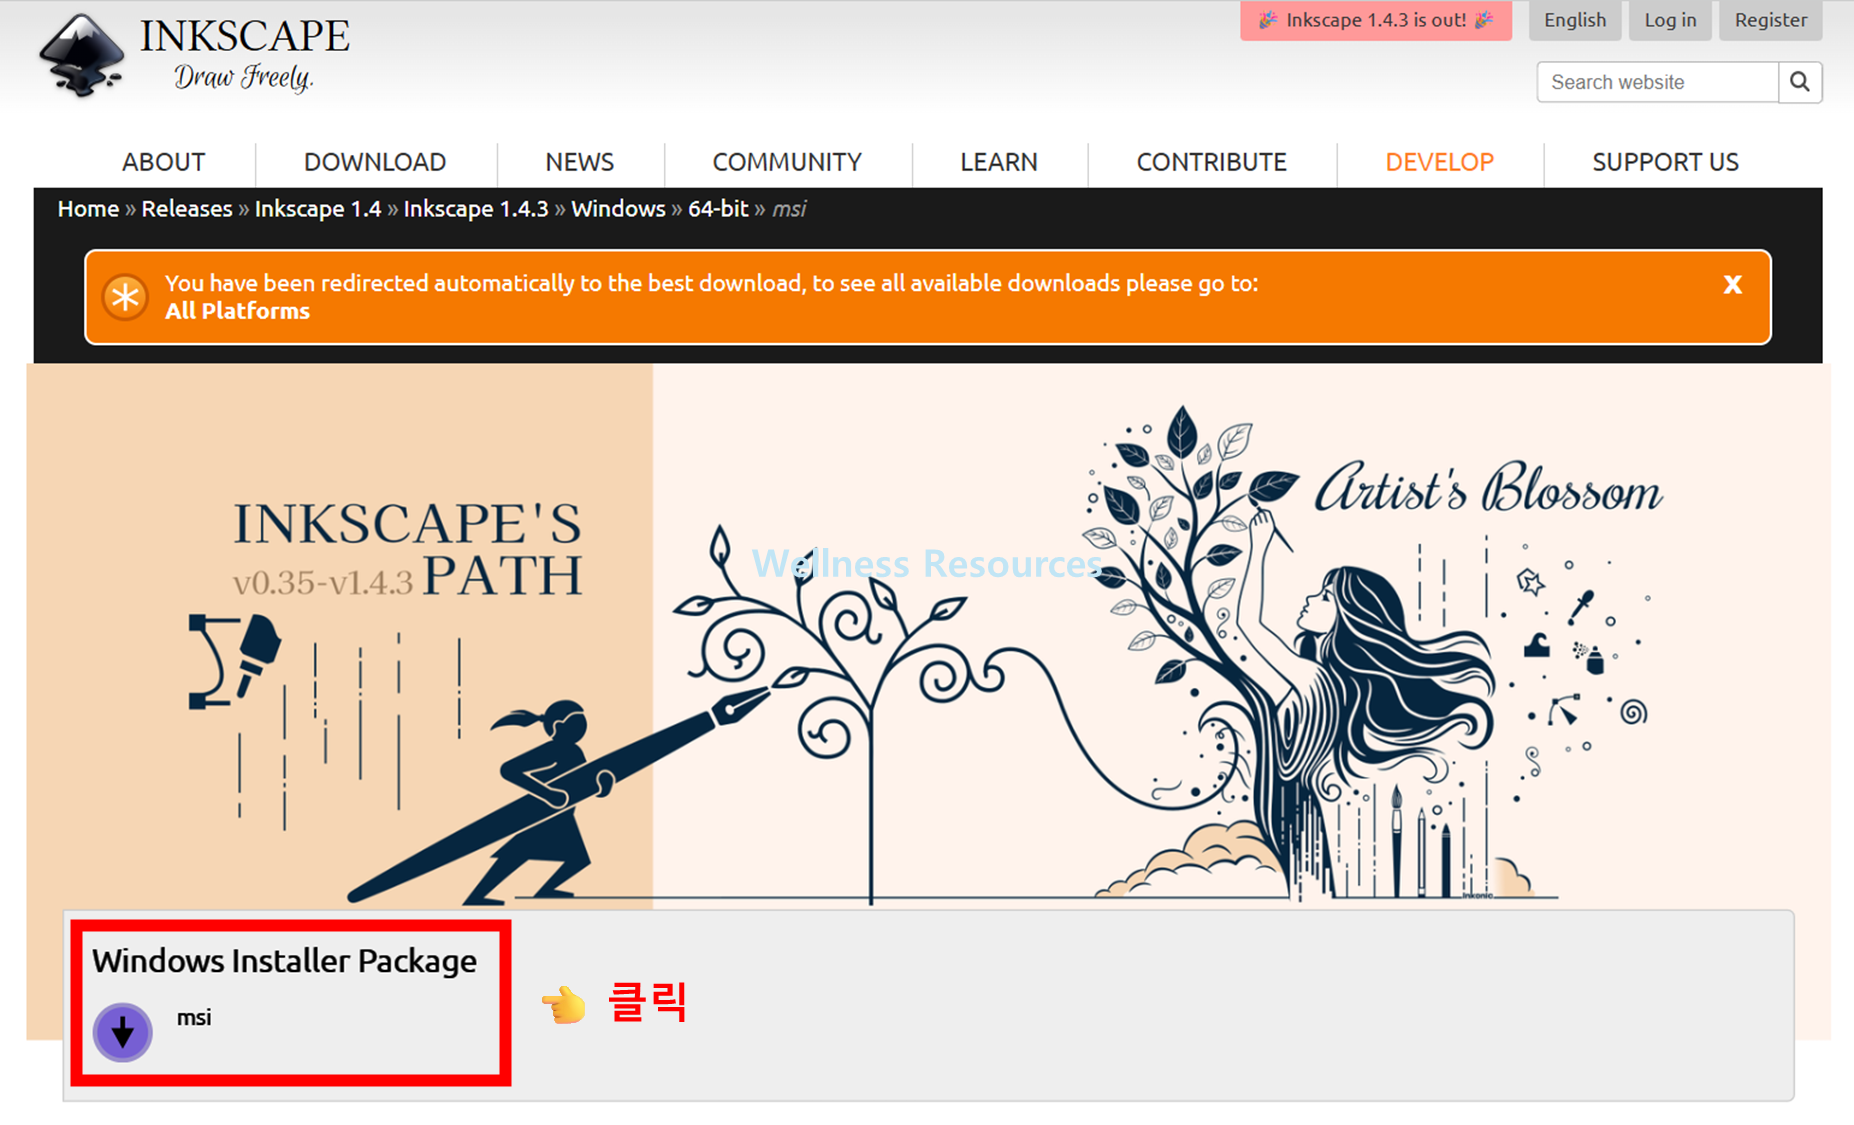Click the purple msi download arrow icon

pos(122,1032)
